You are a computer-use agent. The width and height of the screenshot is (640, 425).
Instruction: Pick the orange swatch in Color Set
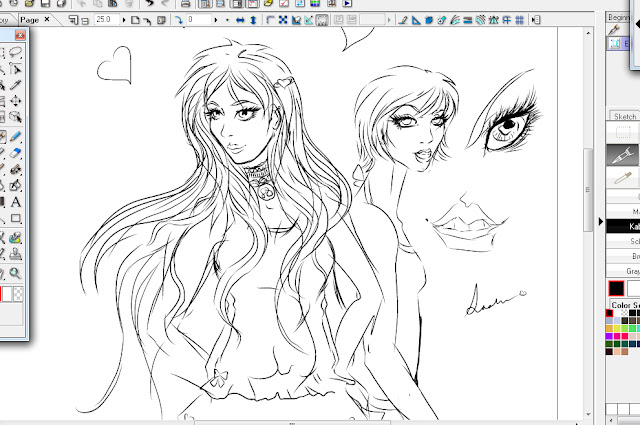point(609,328)
